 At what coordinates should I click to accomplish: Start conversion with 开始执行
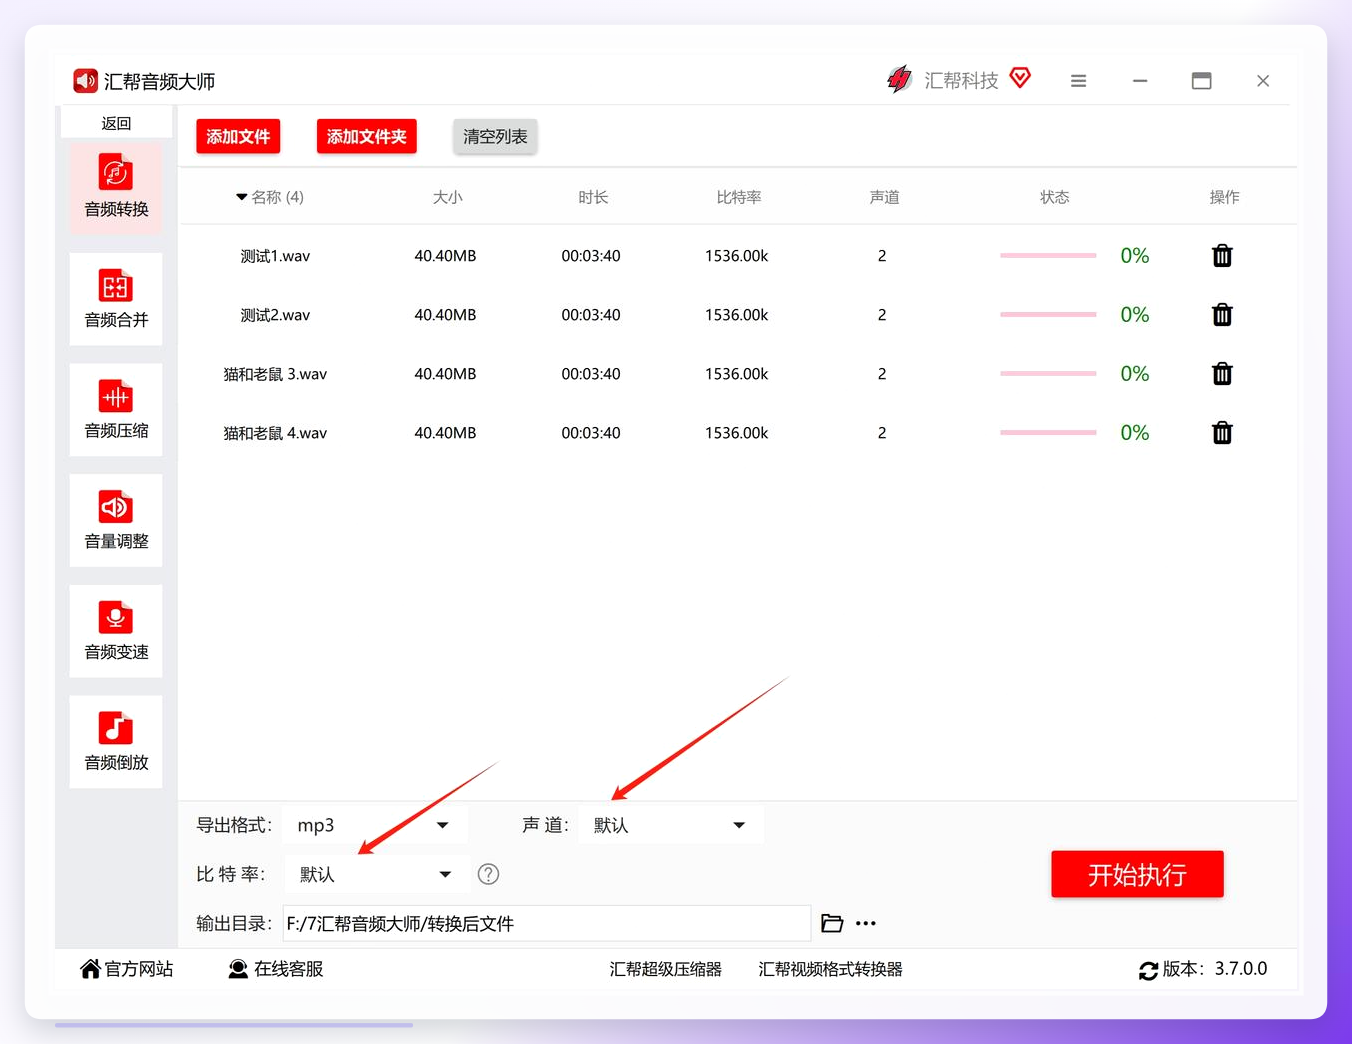1137,874
